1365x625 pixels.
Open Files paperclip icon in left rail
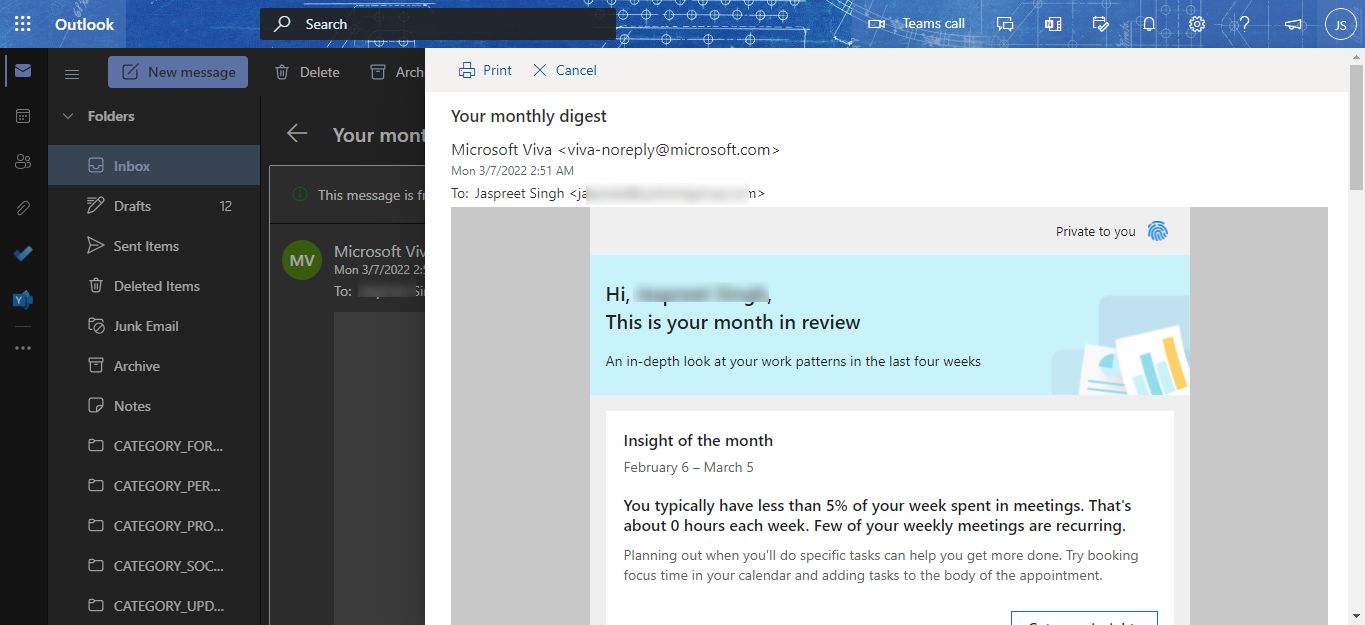(23, 208)
